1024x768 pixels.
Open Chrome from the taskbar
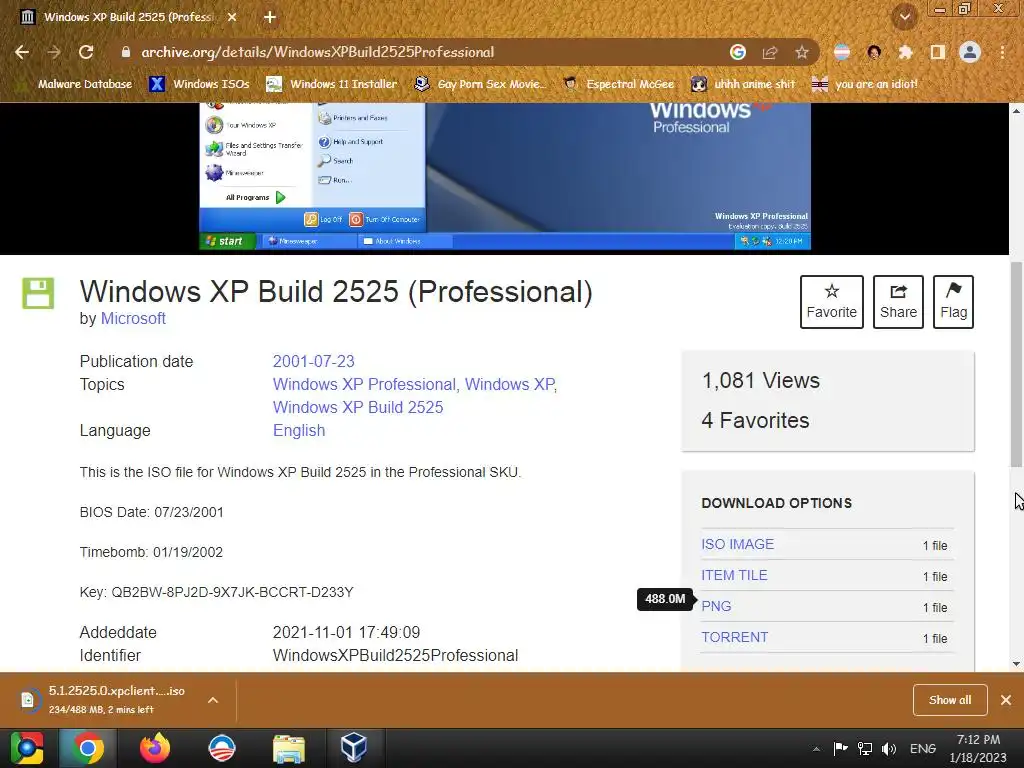[88, 748]
